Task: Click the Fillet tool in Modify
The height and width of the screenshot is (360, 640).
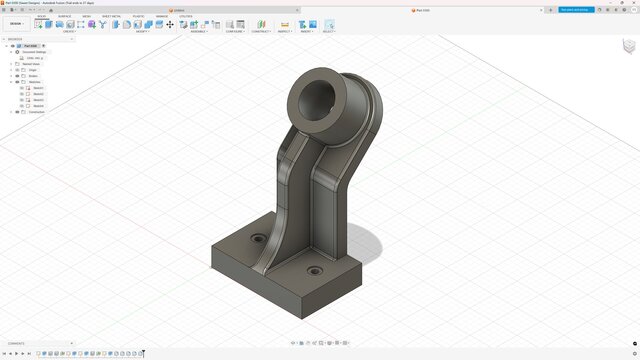Action: (127, 24)
